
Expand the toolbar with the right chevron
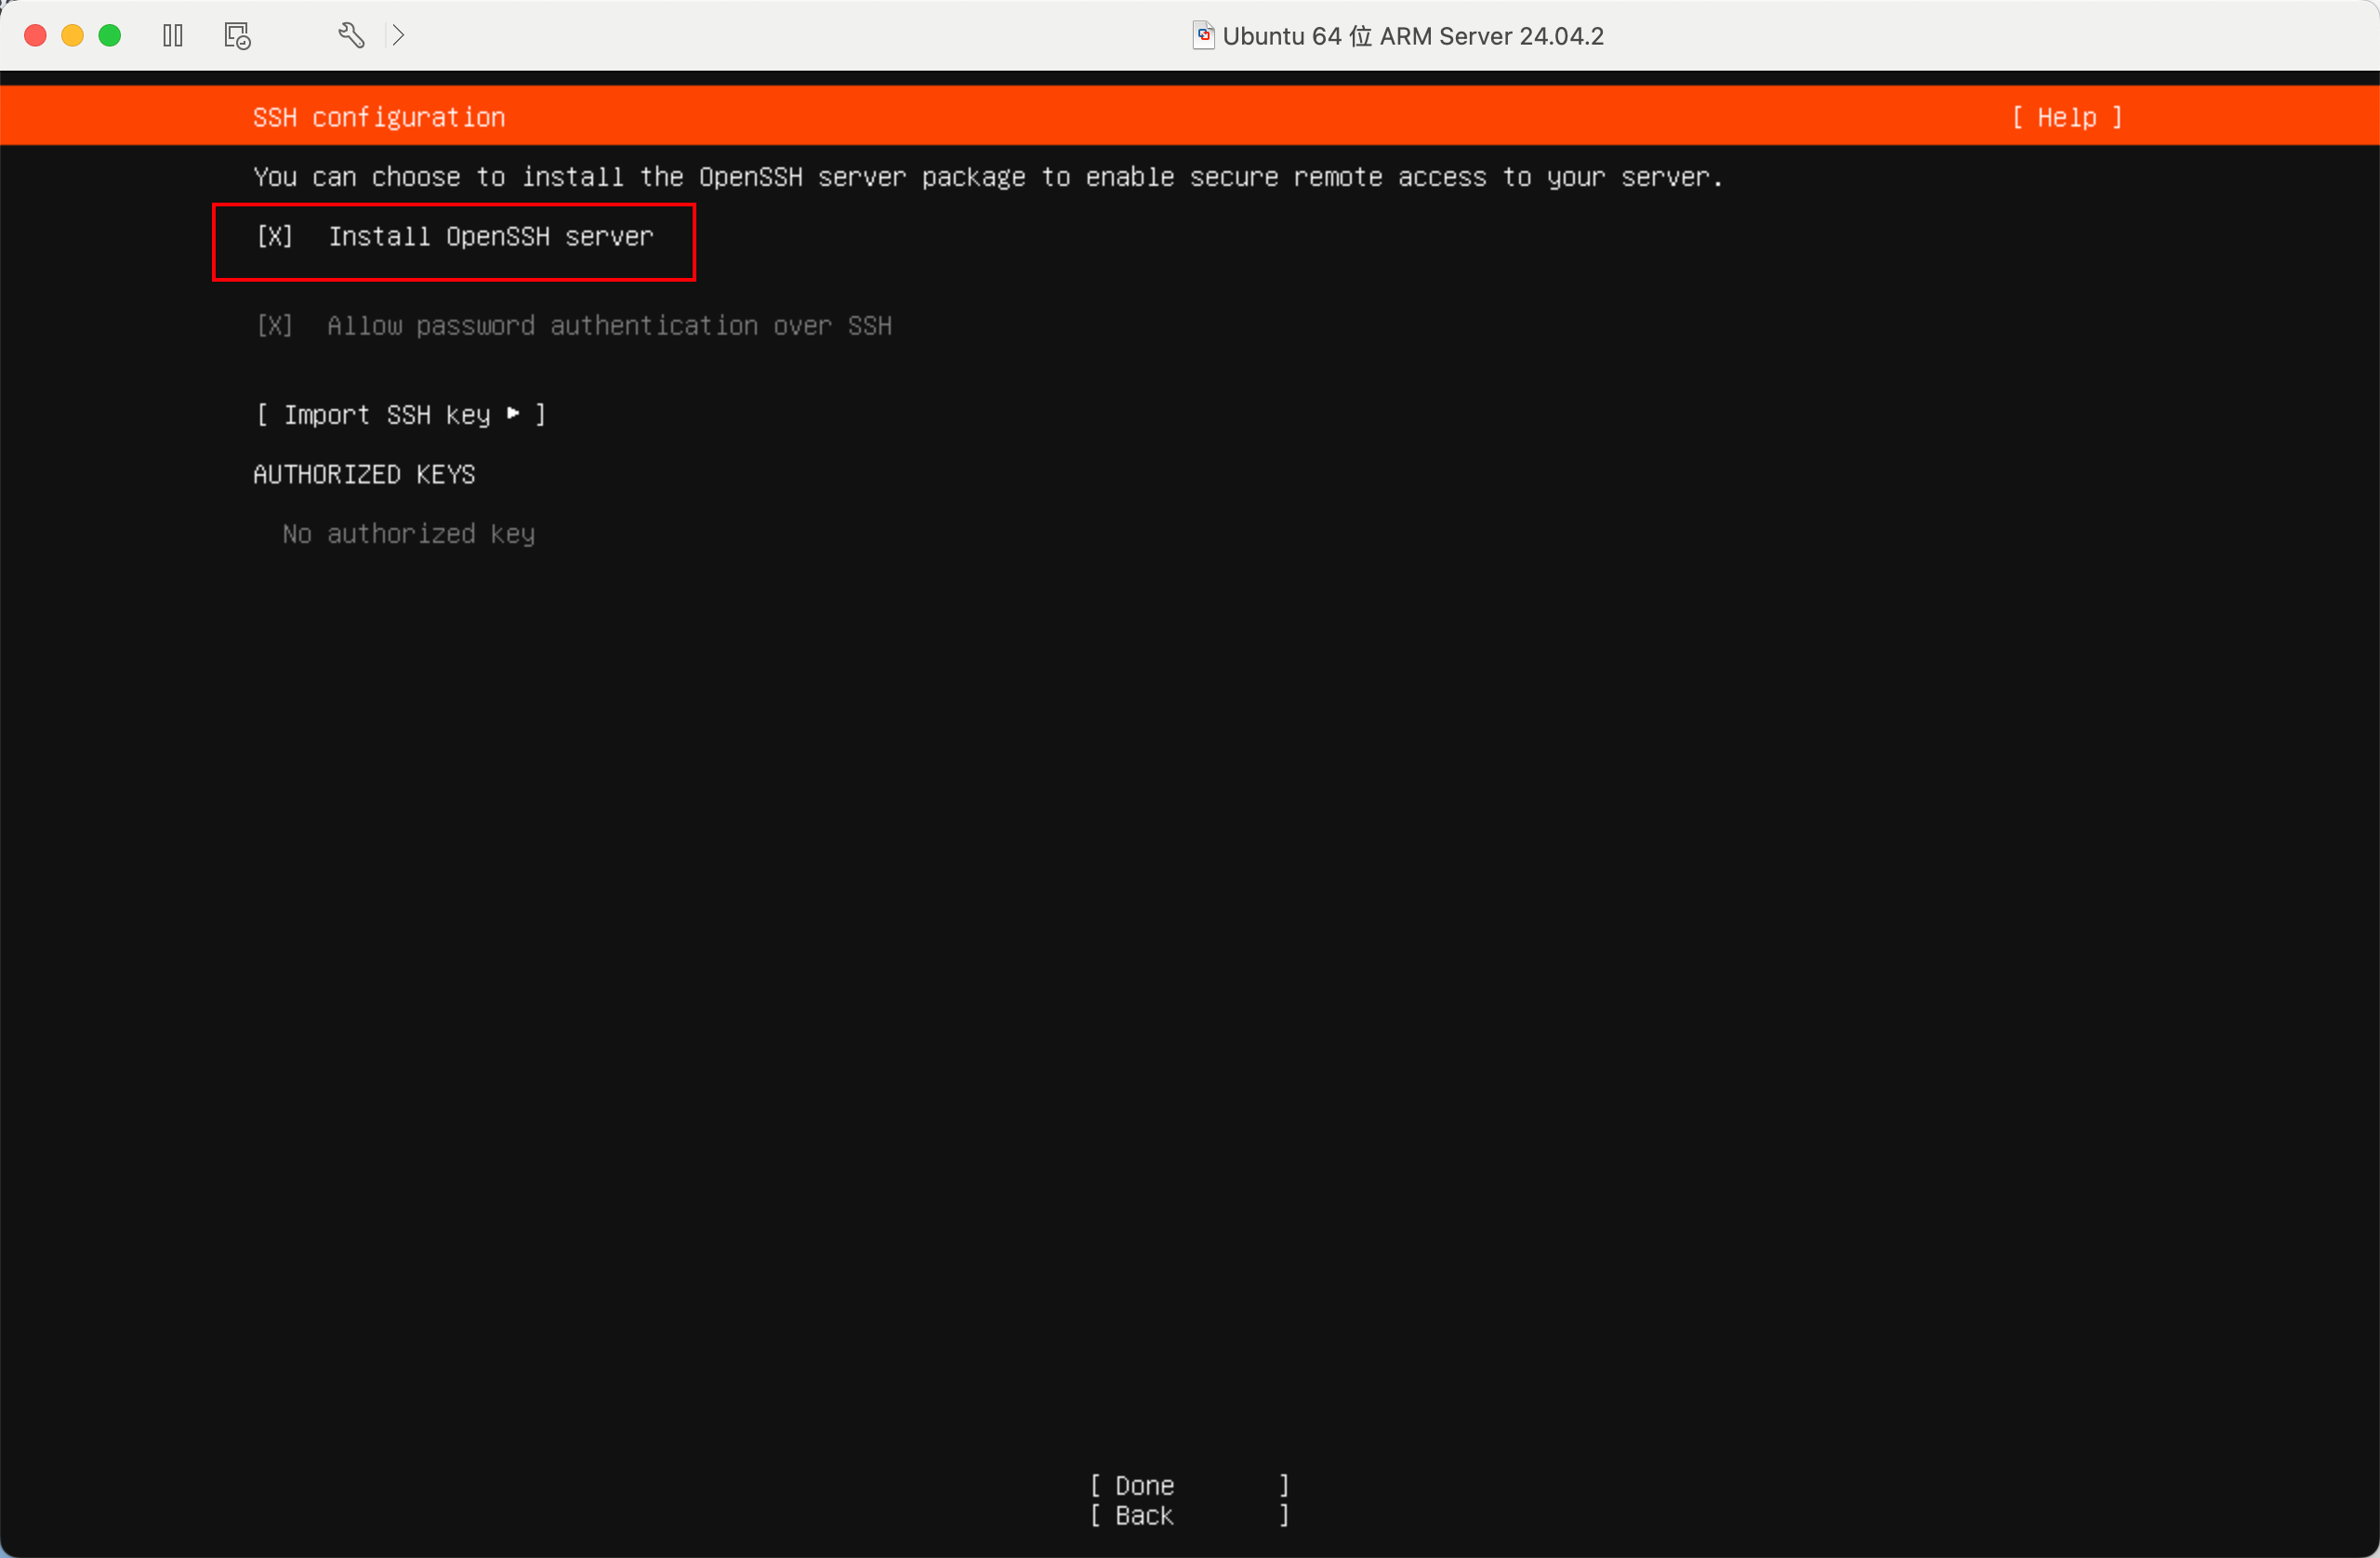(398, 35)
